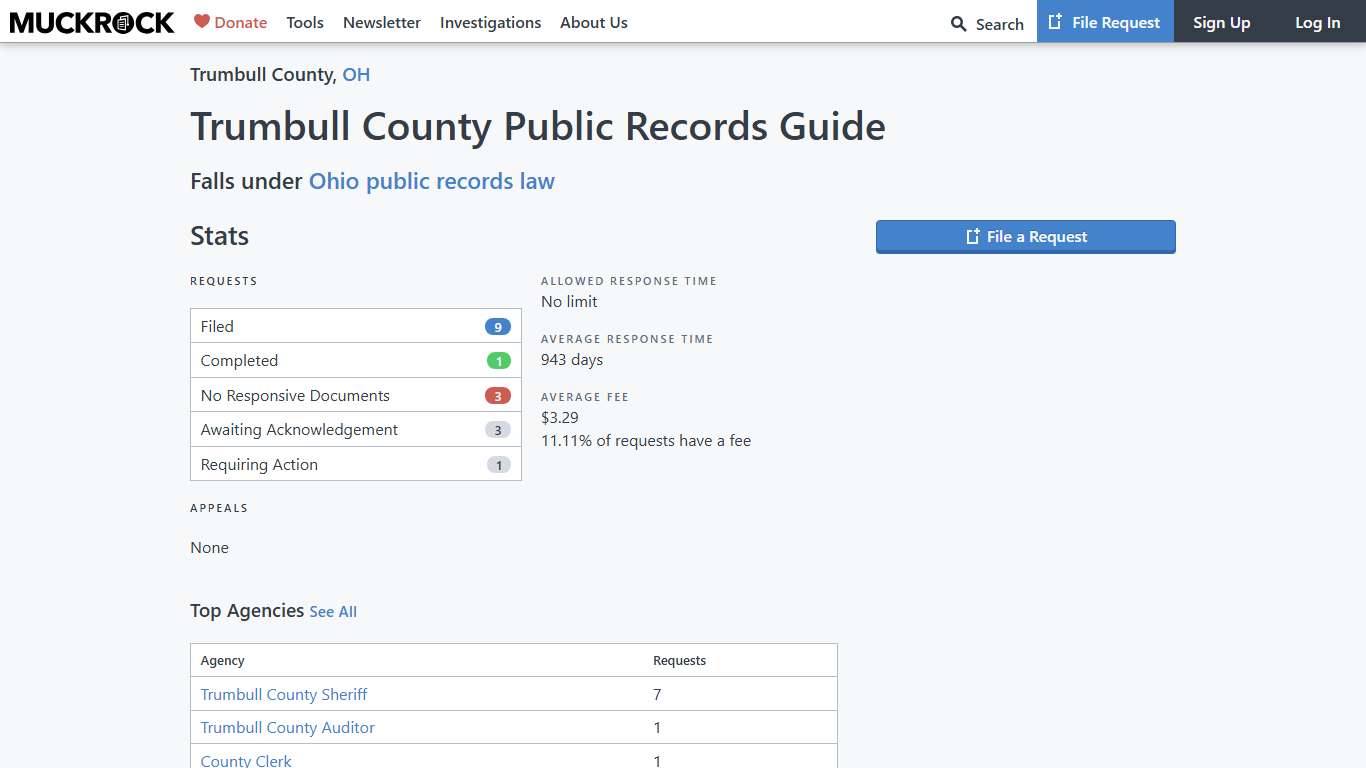
Task: Click the OH state link
Action: tap(356, 74)
